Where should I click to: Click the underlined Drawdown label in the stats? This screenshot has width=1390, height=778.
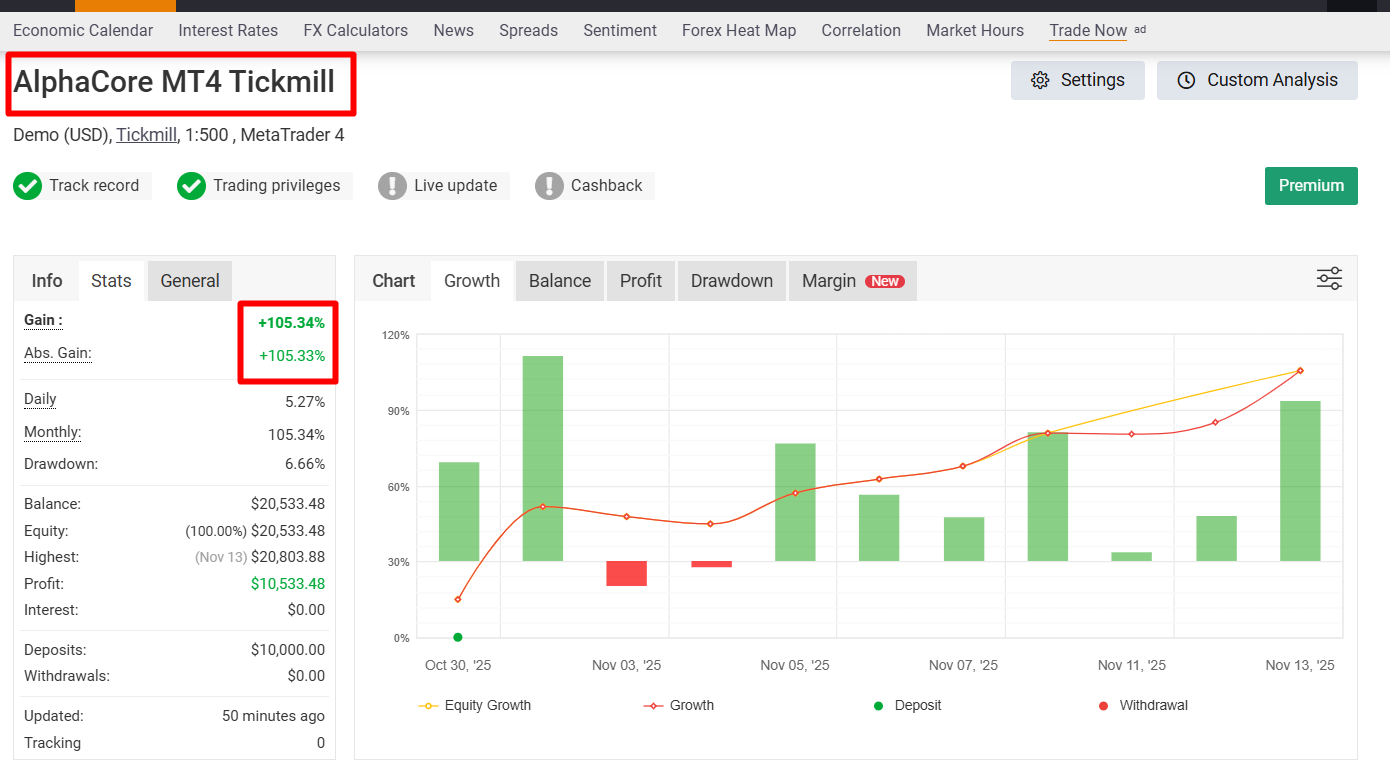point(61,464)
